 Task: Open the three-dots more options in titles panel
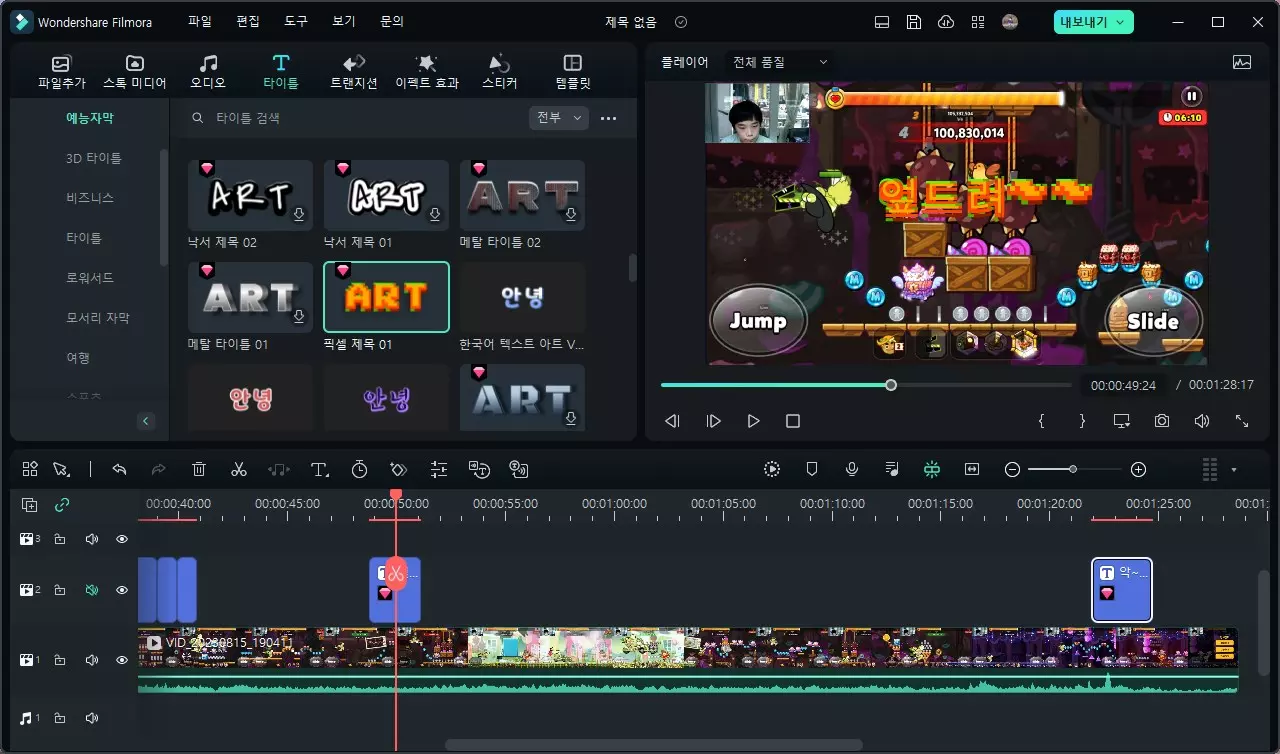(x=608, y=118)
